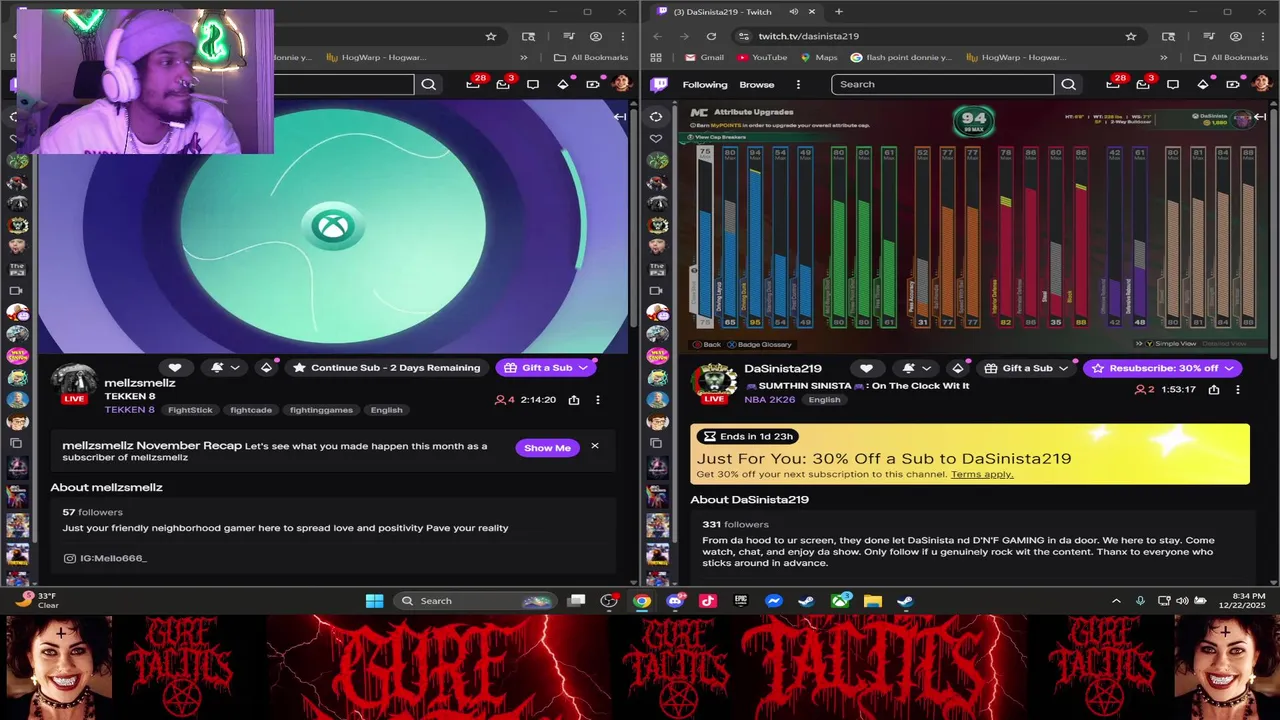The height and width of the screenshot is (720, 1280).
Task: Open YouTube bookmark in right browser
Action: click(762, 57)
